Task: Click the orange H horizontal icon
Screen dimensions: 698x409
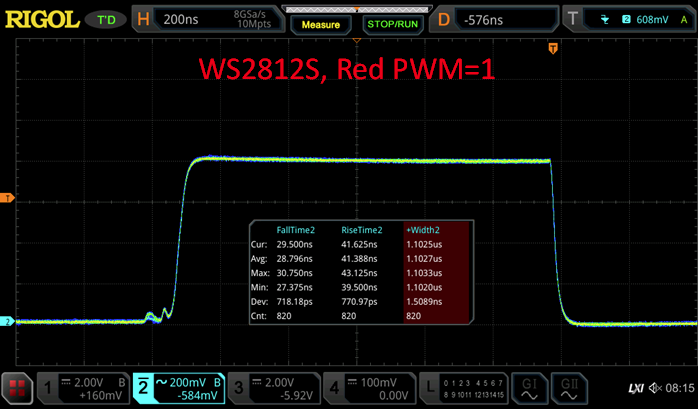Action: 143,20
